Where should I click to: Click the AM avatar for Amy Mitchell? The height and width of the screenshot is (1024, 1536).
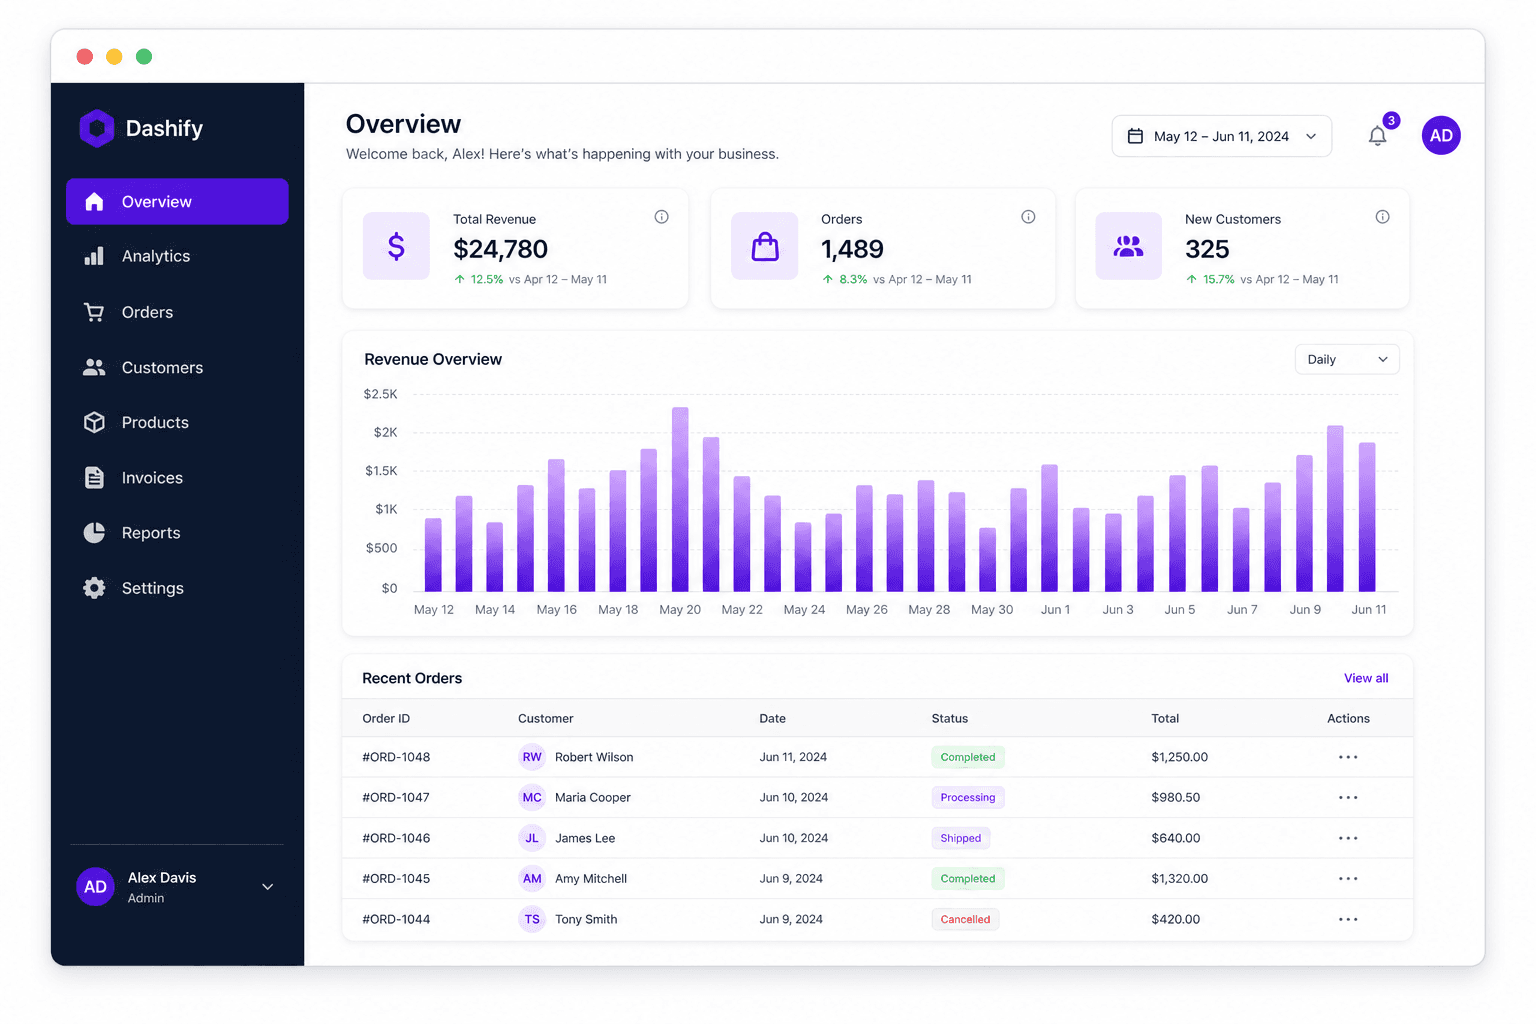(532, 879)
